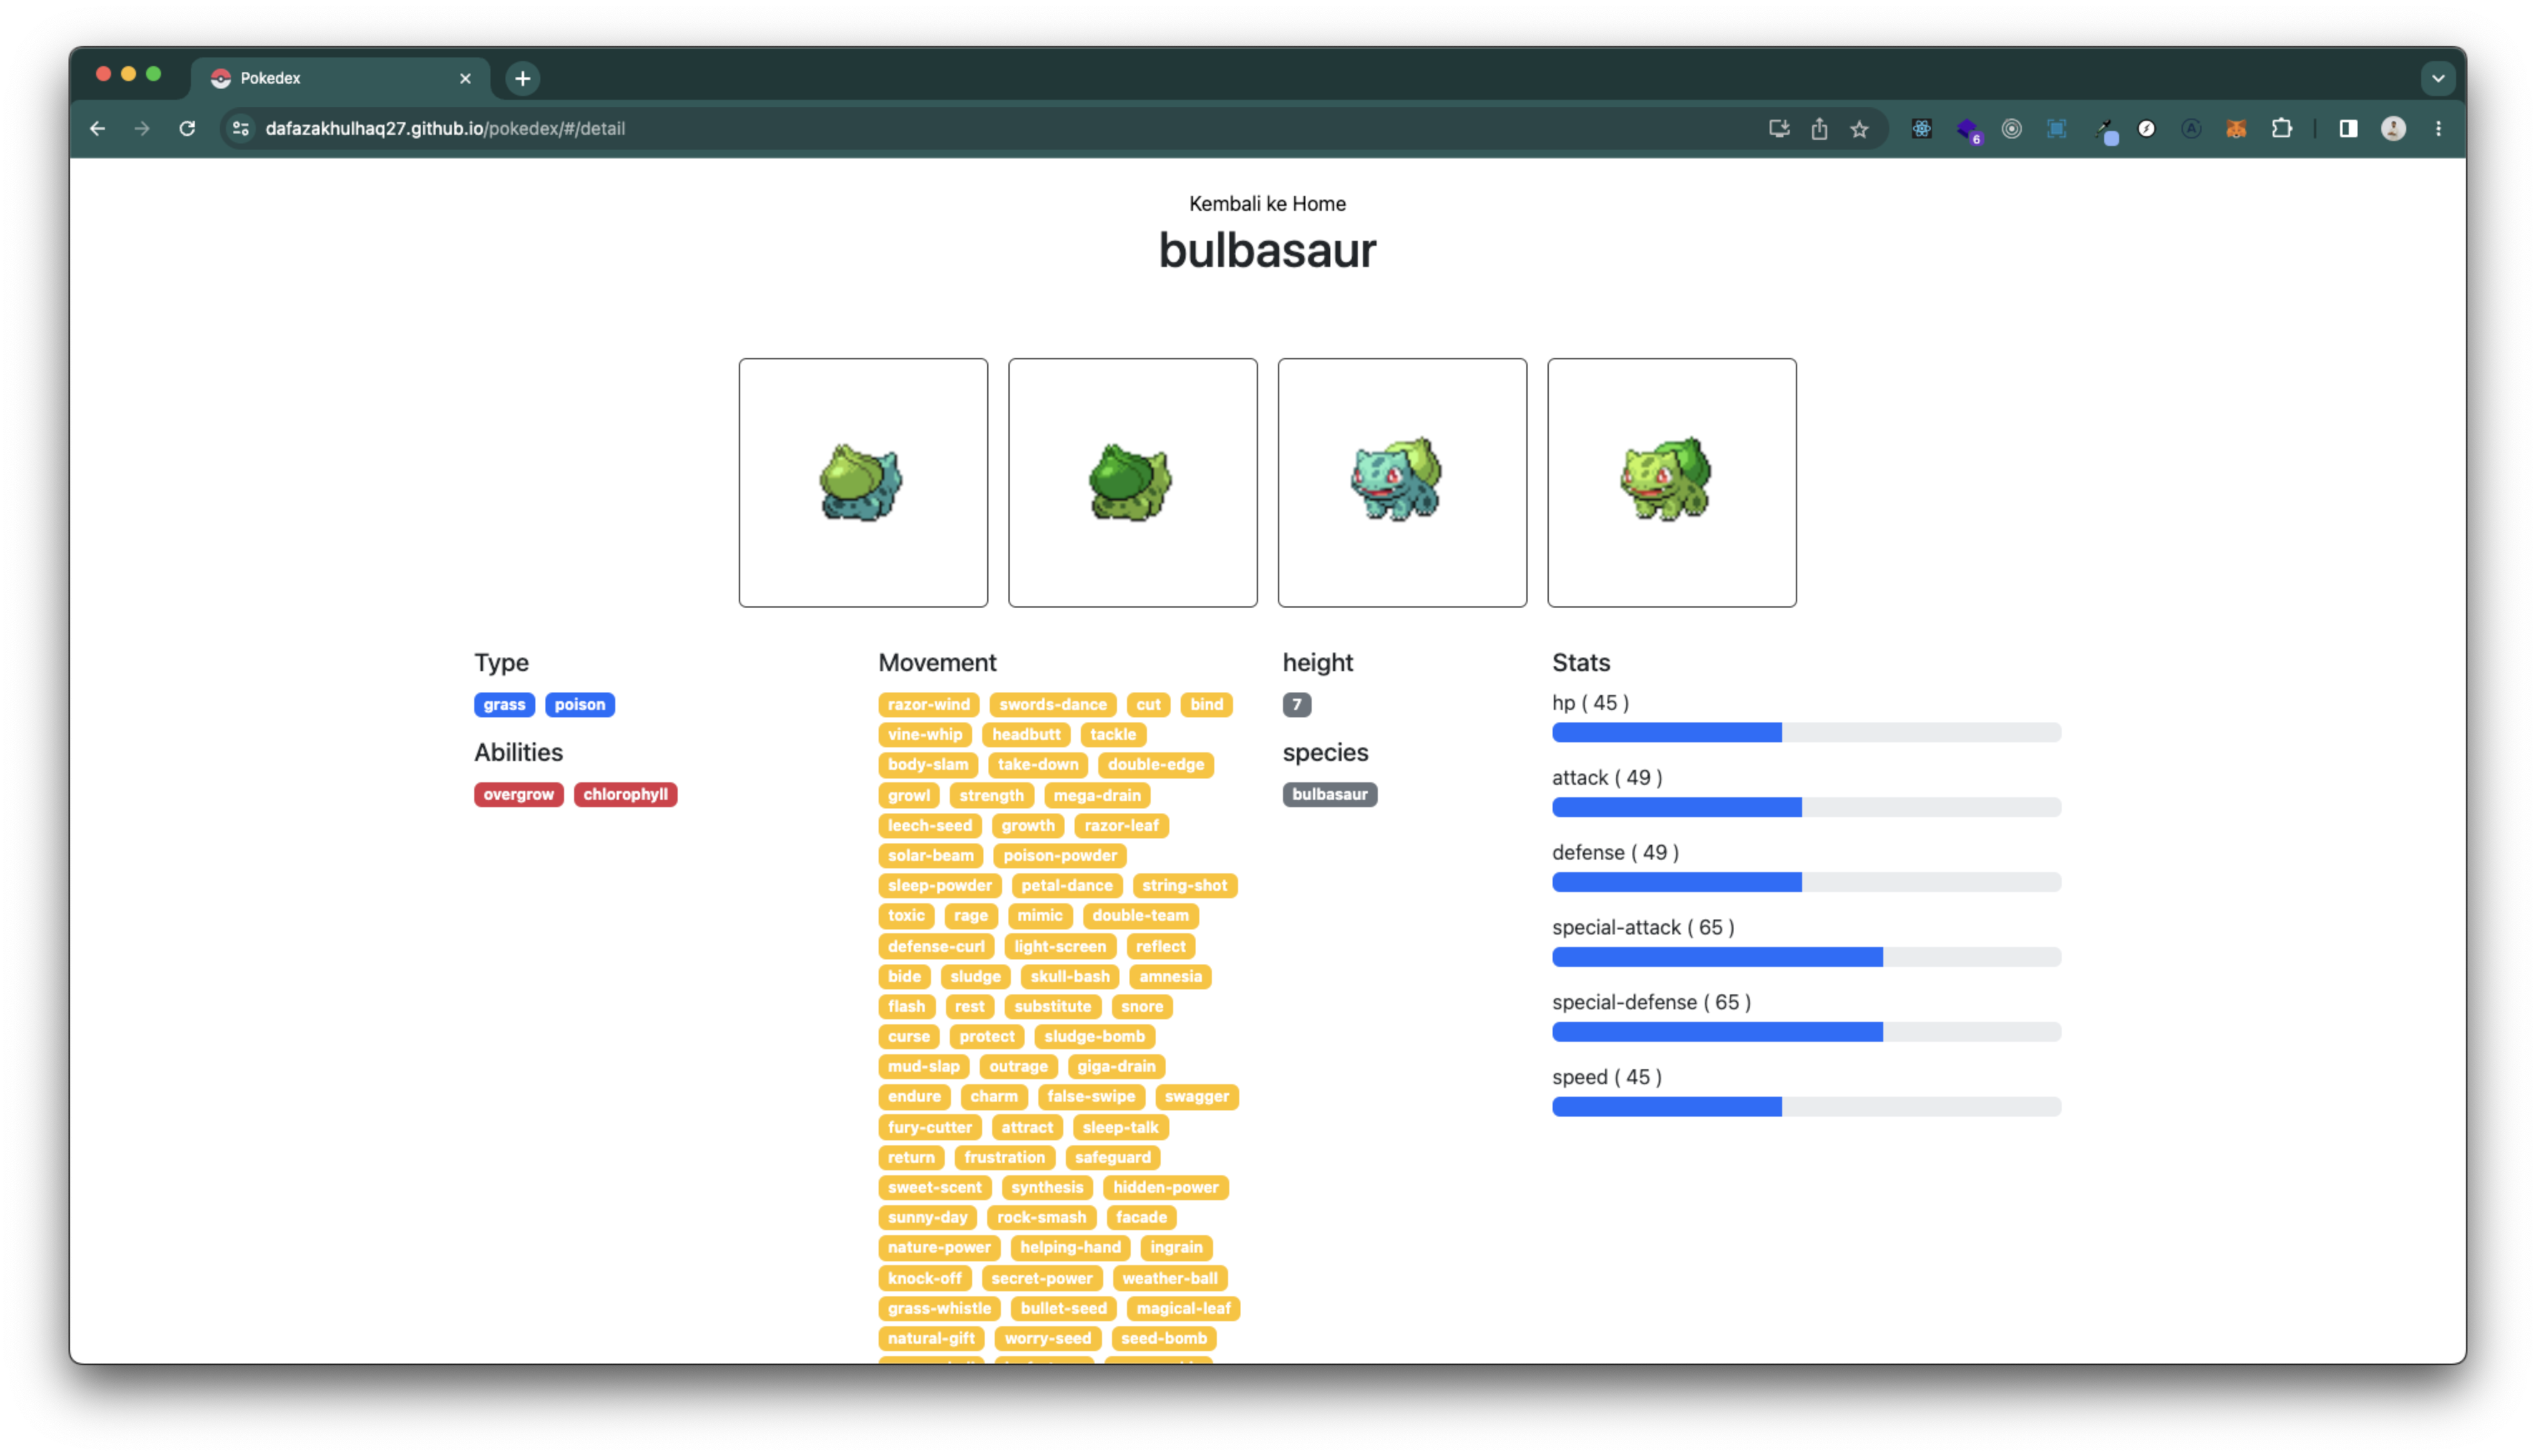Expand the tab search dropdown arrow
The height and width of the screenshot is (1456, 2536).
(x=2438, y=78)
